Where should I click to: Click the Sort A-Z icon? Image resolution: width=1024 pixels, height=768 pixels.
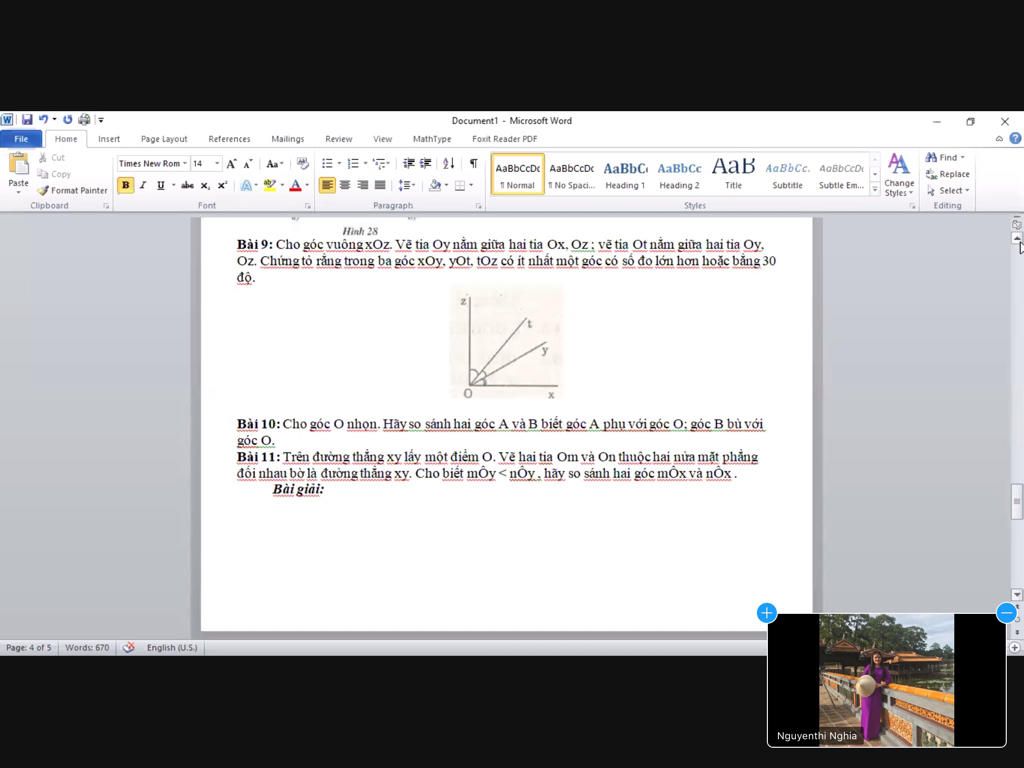click(449, 163)
